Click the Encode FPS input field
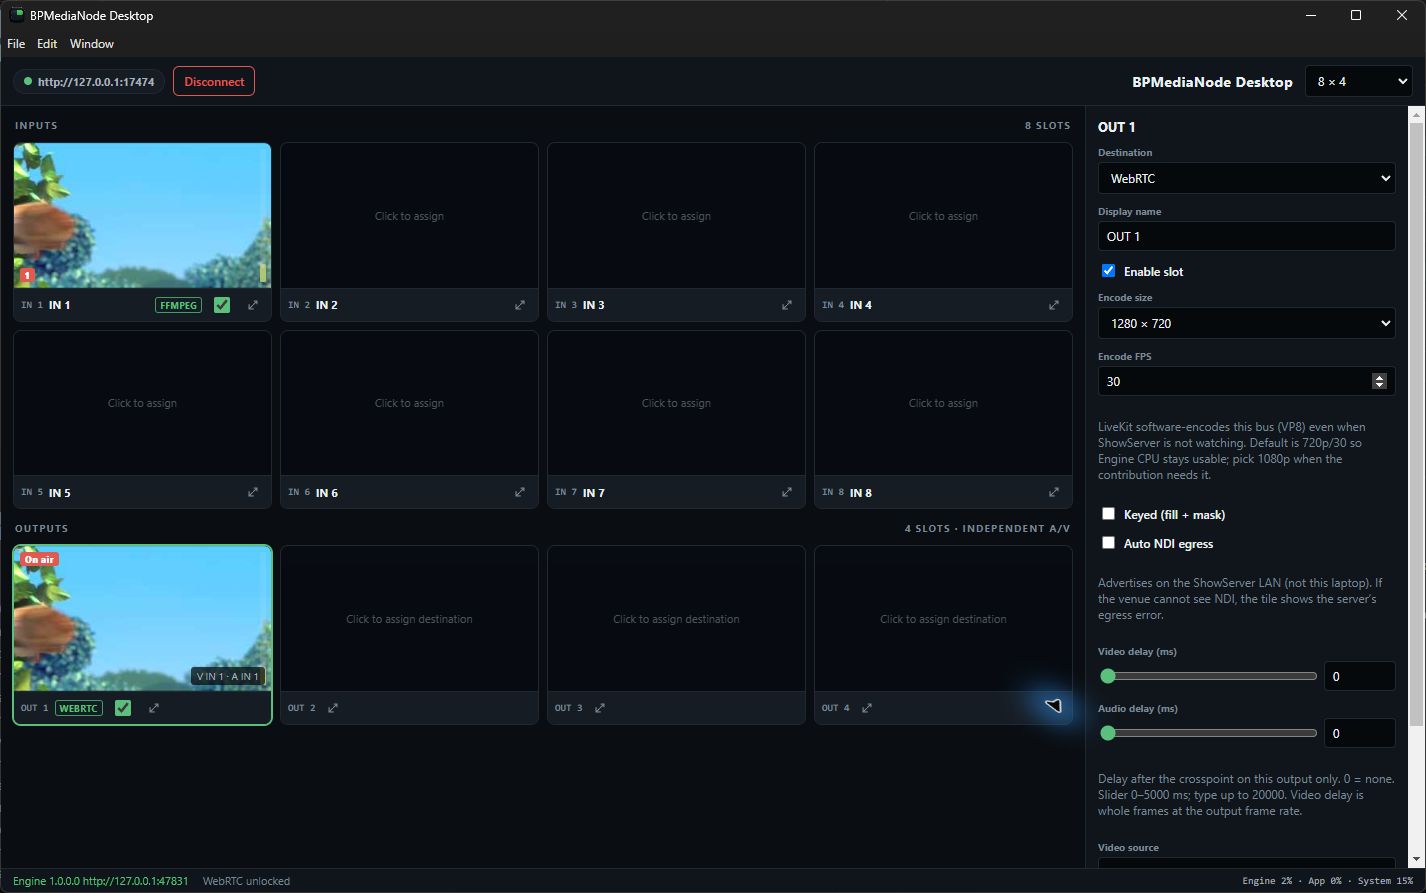The width and height of the screenshot is (1426, 893). (1246, 381)
